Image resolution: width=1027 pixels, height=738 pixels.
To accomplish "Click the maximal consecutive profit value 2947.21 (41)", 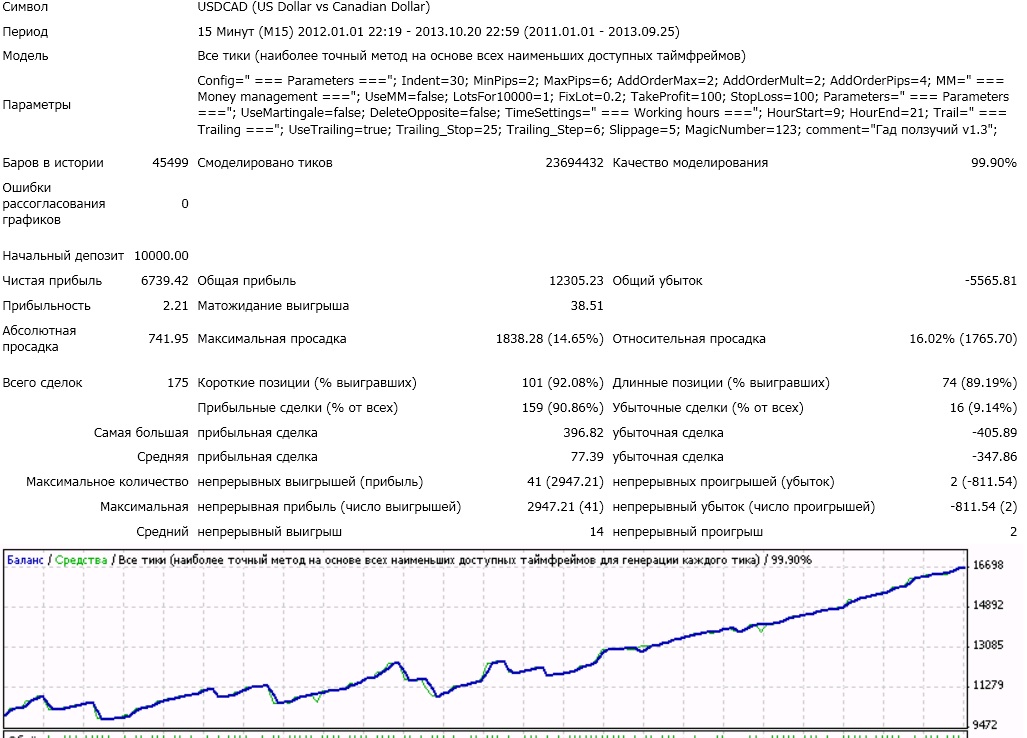I will click(x=565, y=507).
